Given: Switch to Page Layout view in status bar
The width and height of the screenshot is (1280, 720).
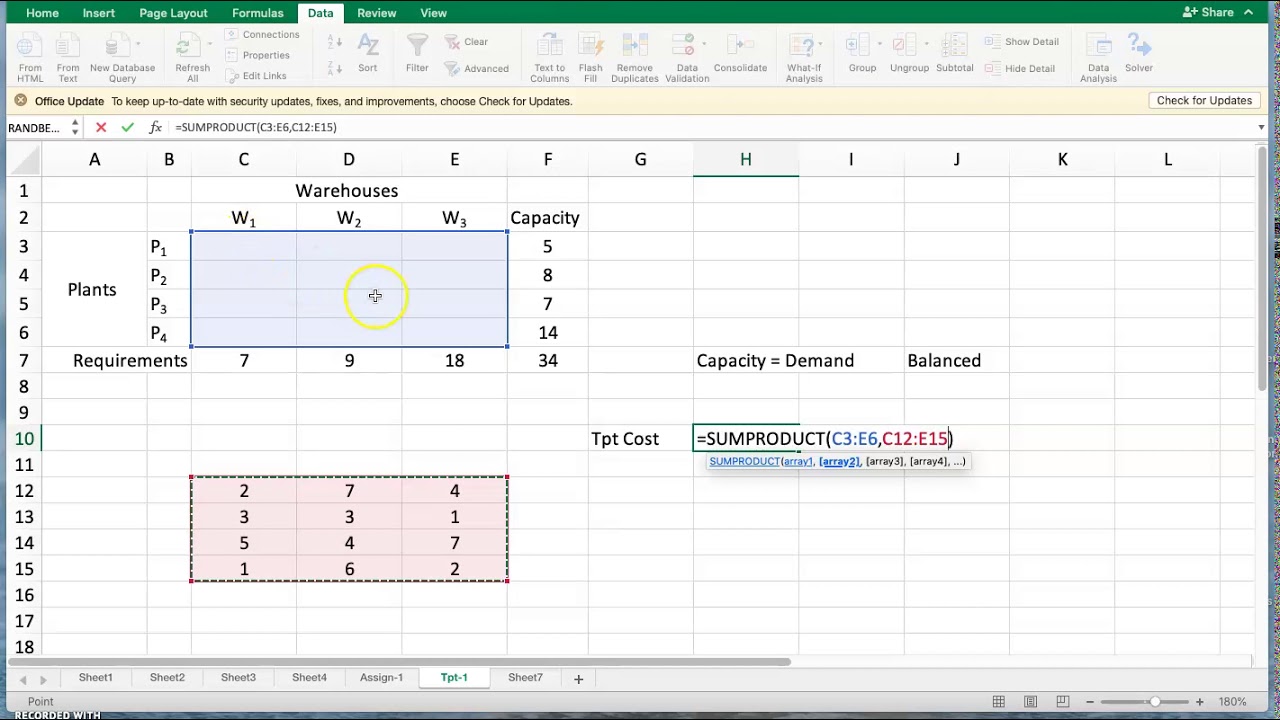Looking at the screenshot, I should click(1030, 702).
